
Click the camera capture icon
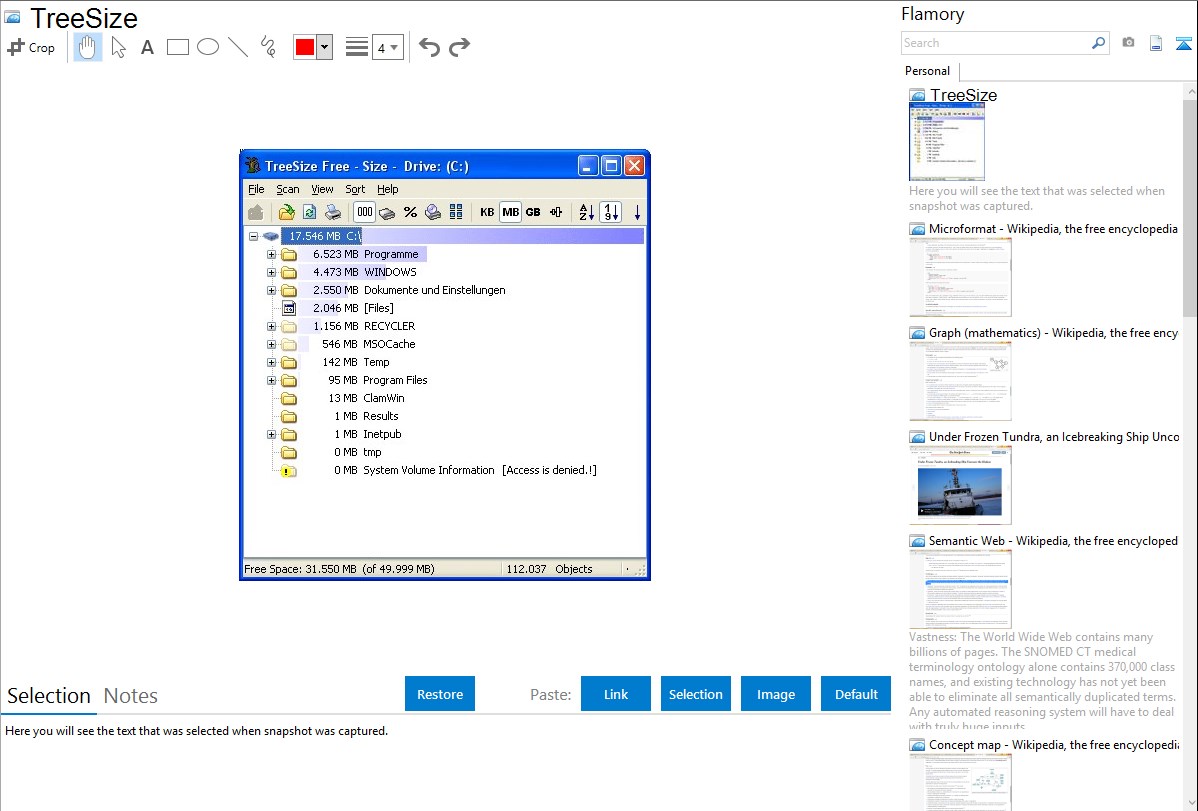tap(1128, 43)
